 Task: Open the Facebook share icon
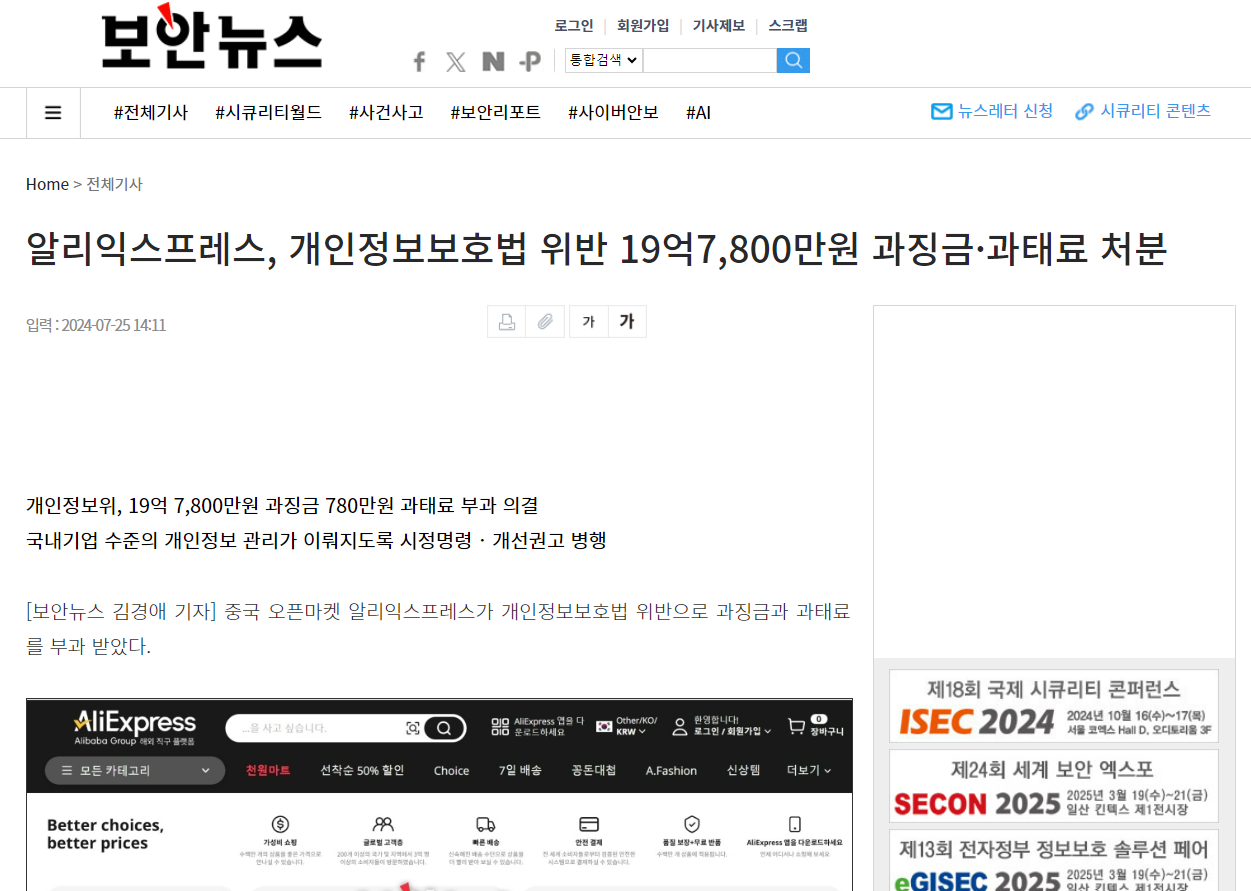(420, 62)
